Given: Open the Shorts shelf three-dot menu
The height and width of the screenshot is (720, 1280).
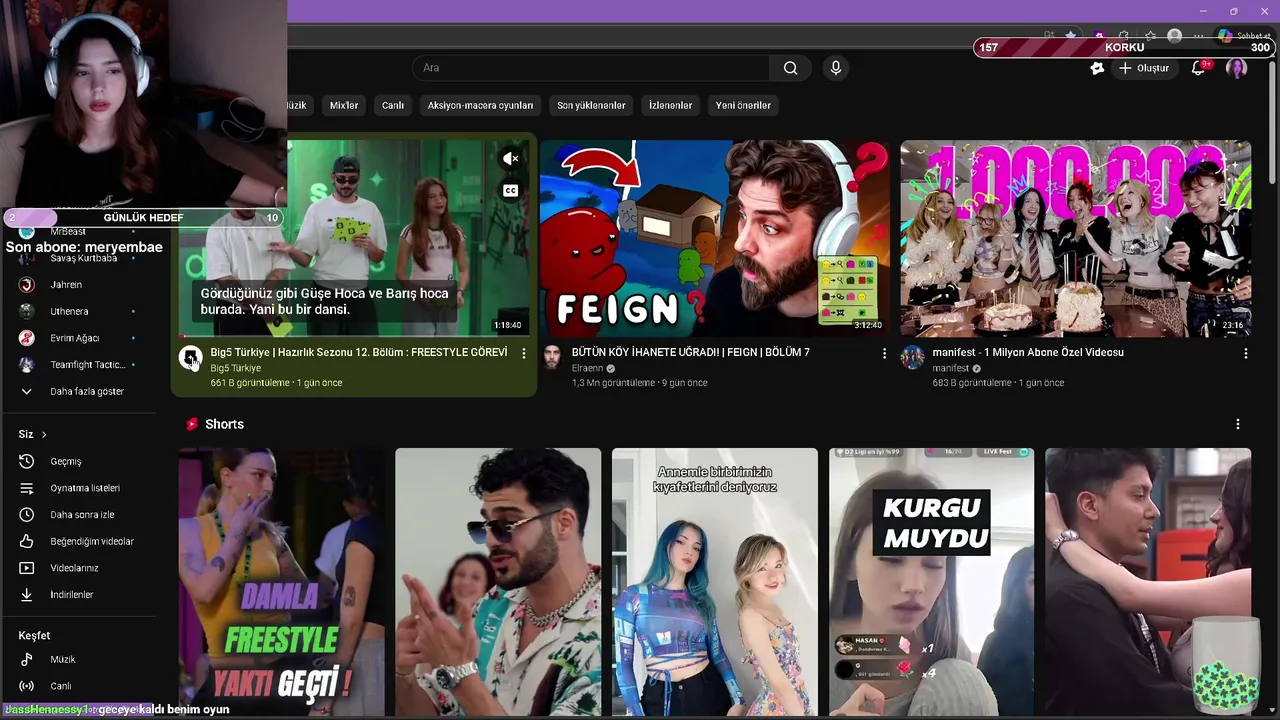Looking at the screenshot, I should 1238,424.
